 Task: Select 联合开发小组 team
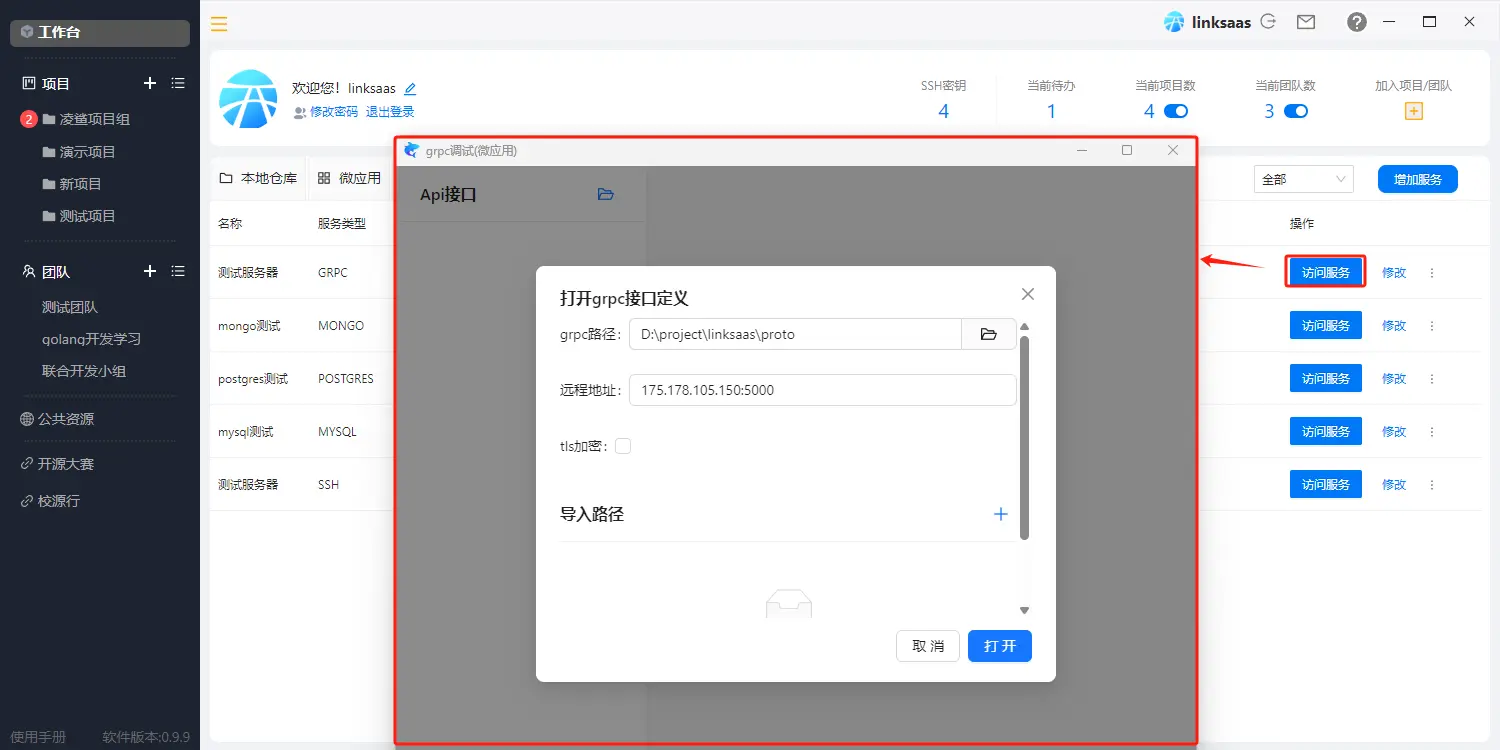(x=84, y=371)
